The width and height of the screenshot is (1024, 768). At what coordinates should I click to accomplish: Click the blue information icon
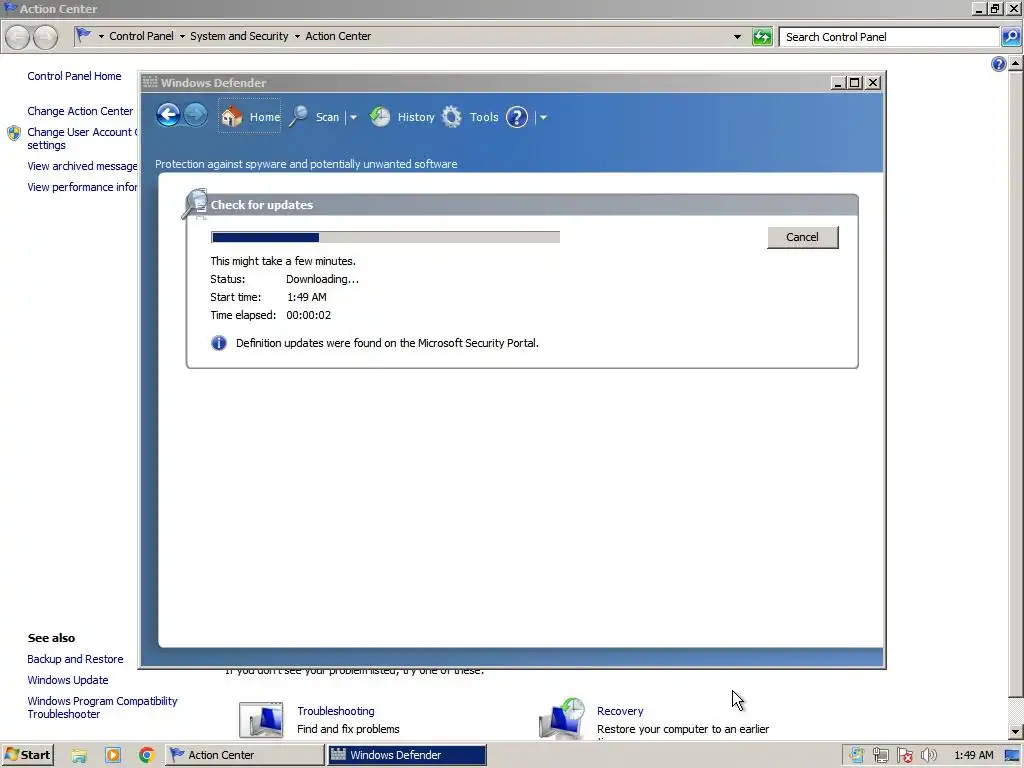(219, 343)
